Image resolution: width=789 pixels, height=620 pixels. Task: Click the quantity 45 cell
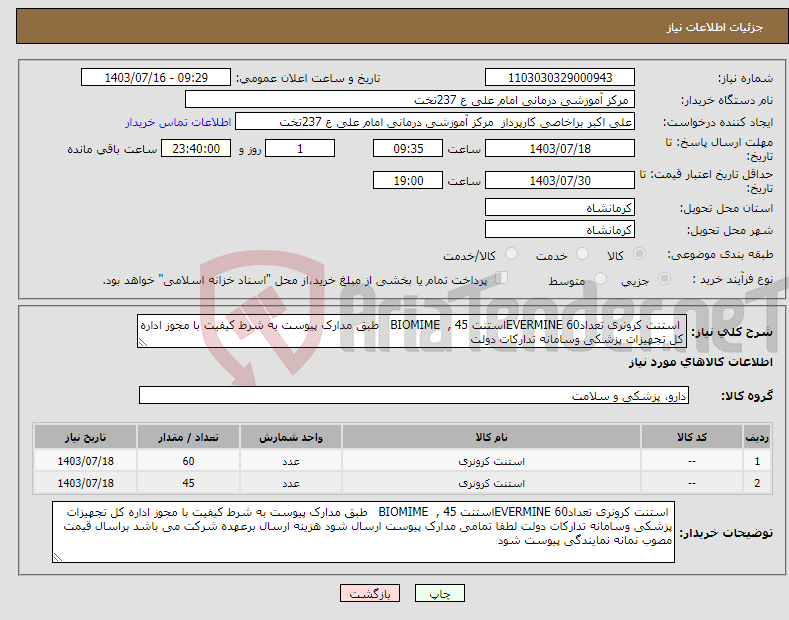point(188,483)
